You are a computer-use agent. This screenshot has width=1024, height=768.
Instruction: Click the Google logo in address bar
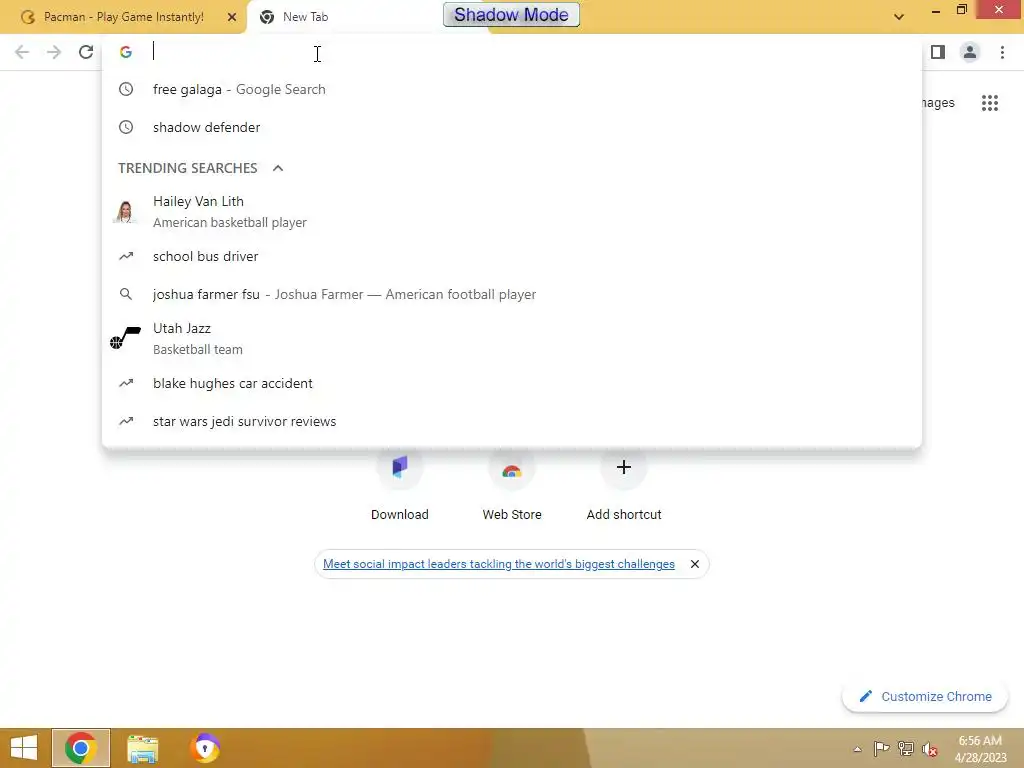point(126,52)
